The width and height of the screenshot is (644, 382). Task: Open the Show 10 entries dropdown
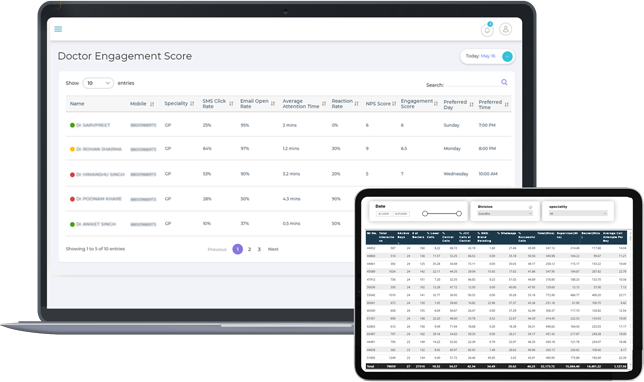(98, 83)
